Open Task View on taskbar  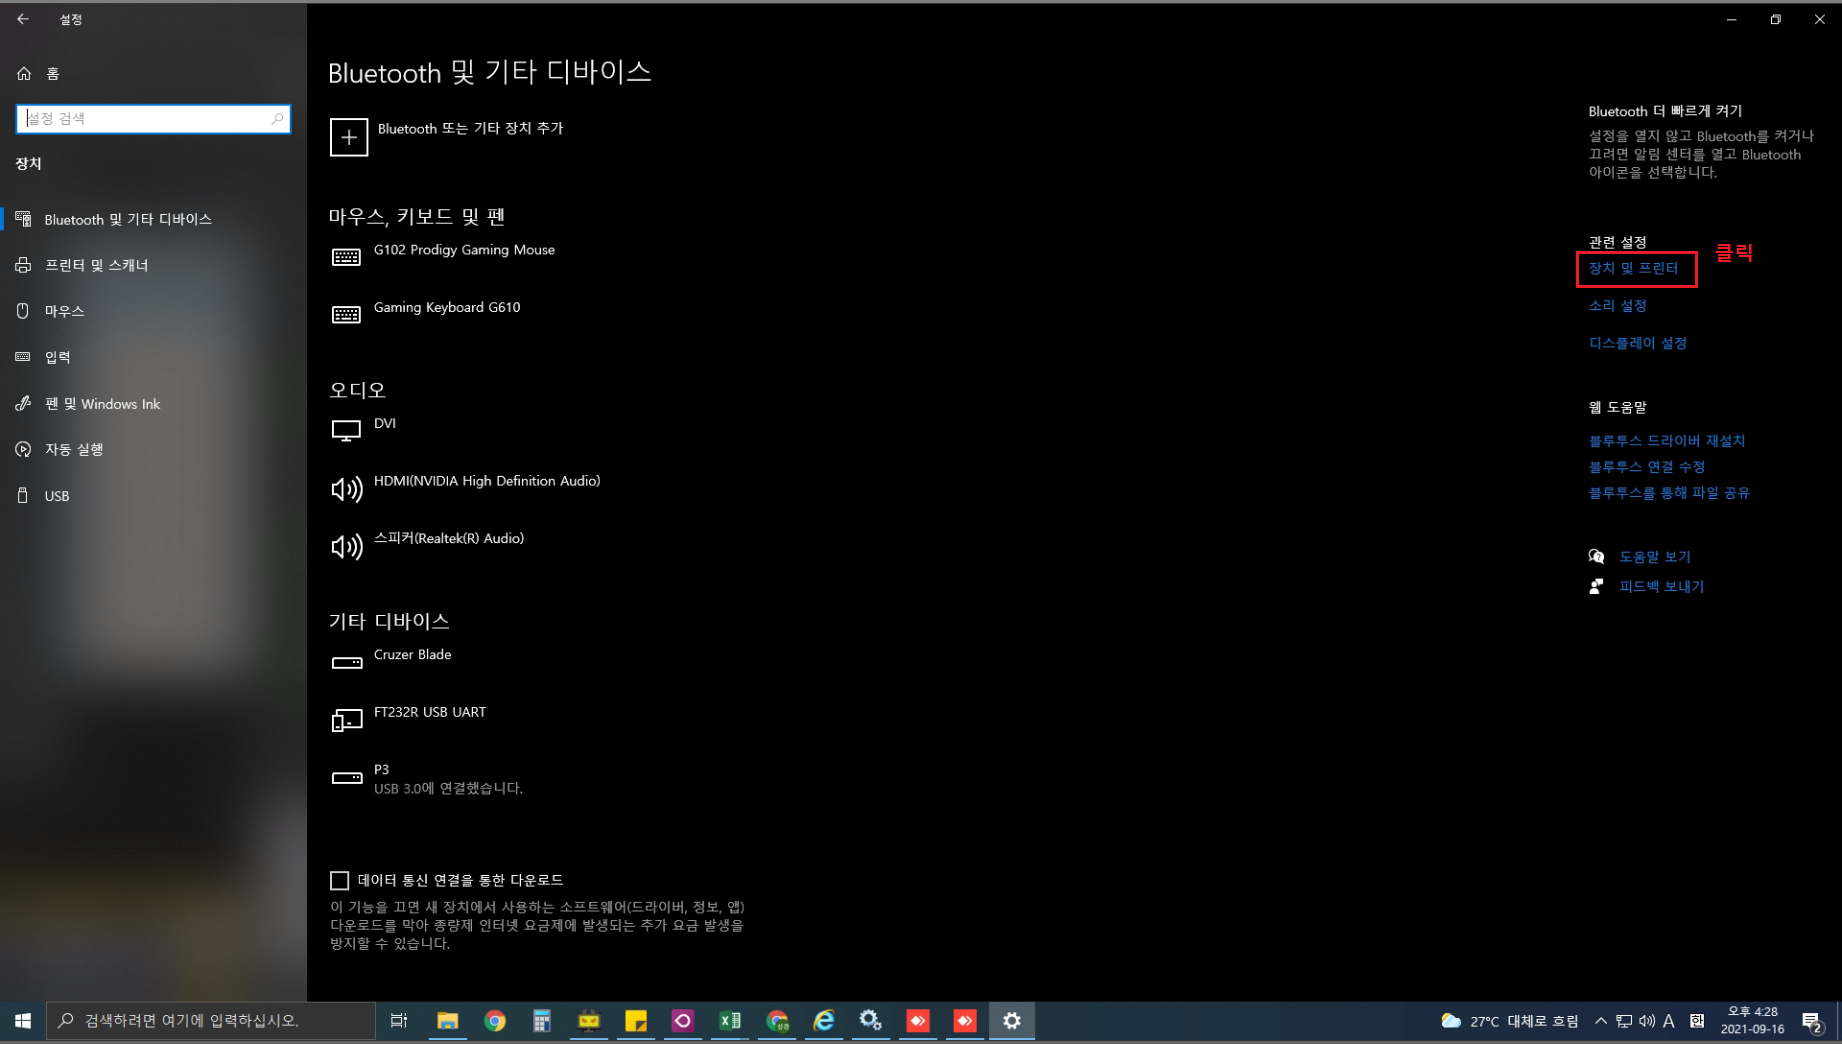tap(399, 1021)
